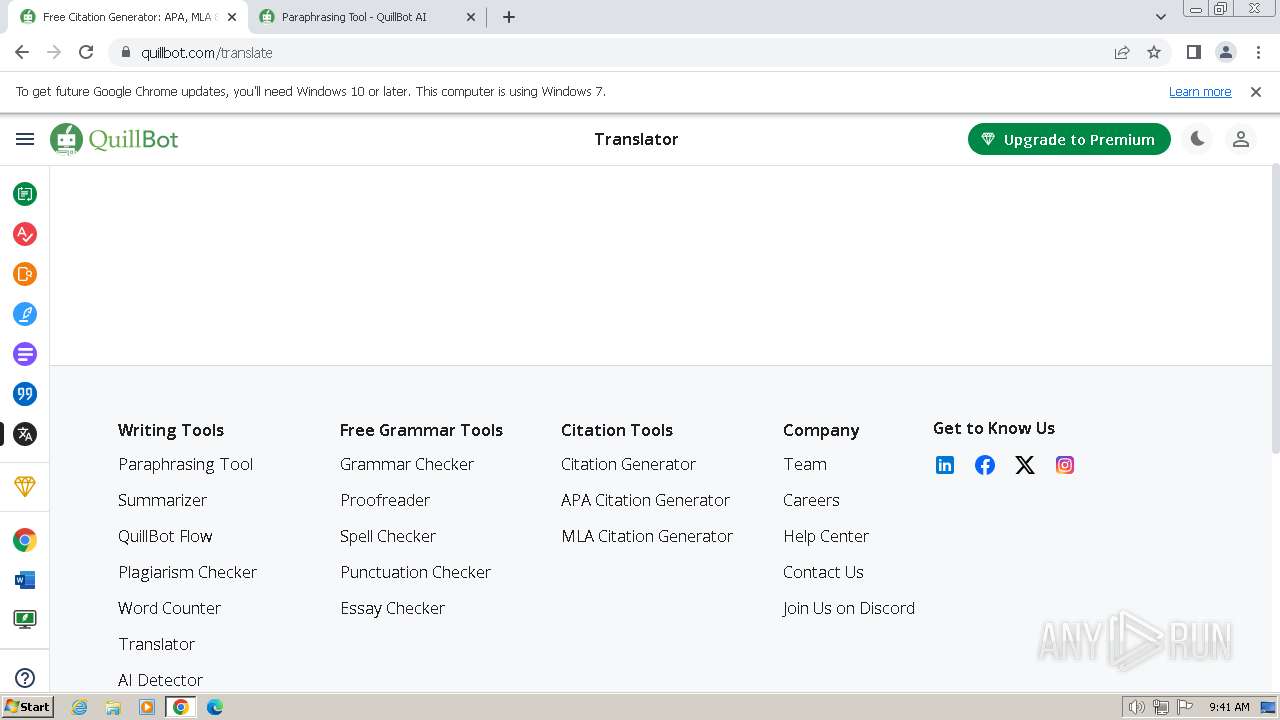The height and width of the screenshot is (720, 1280).
Task: Dismiss the Chrome update notification bar
Action: (1256, 91)
